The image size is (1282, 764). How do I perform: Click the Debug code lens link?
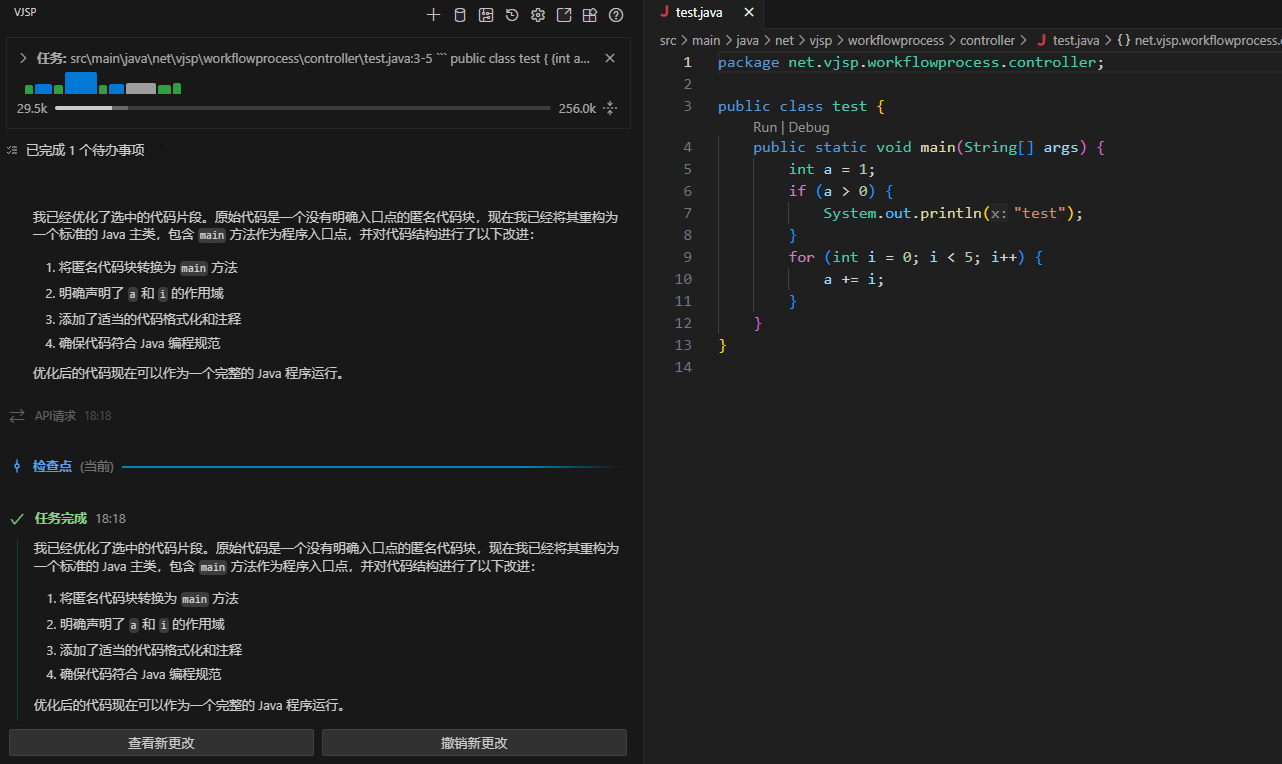point(809,127)
